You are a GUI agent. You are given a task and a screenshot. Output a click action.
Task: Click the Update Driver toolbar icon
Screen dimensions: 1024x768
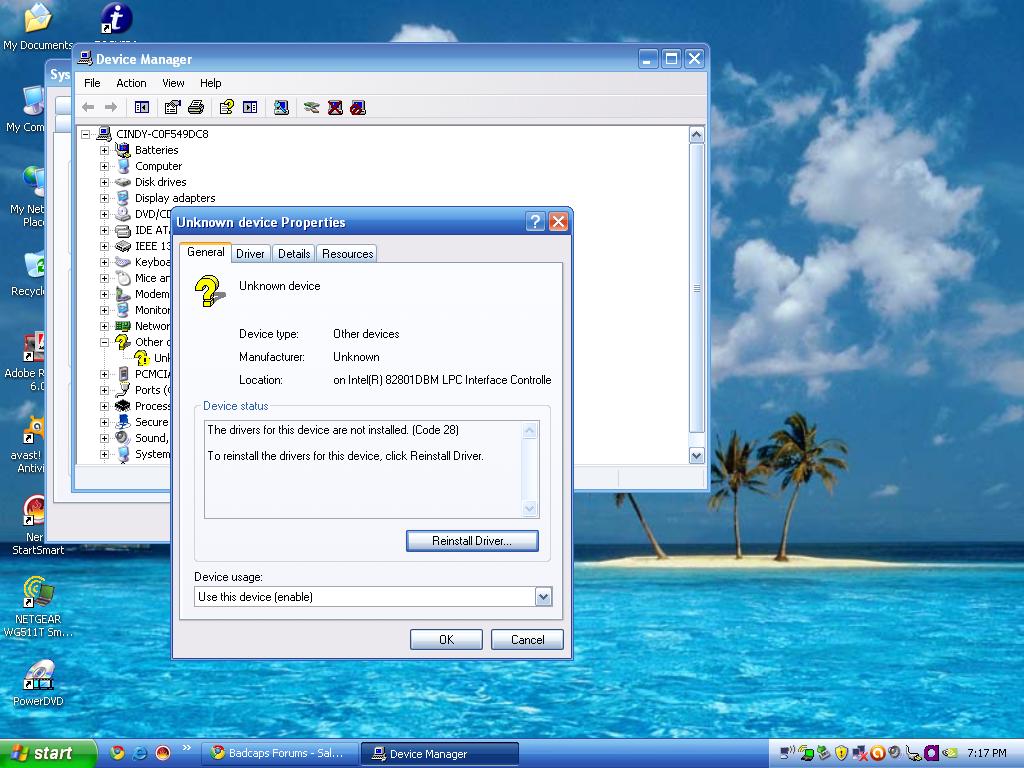[x=312, y=107]
